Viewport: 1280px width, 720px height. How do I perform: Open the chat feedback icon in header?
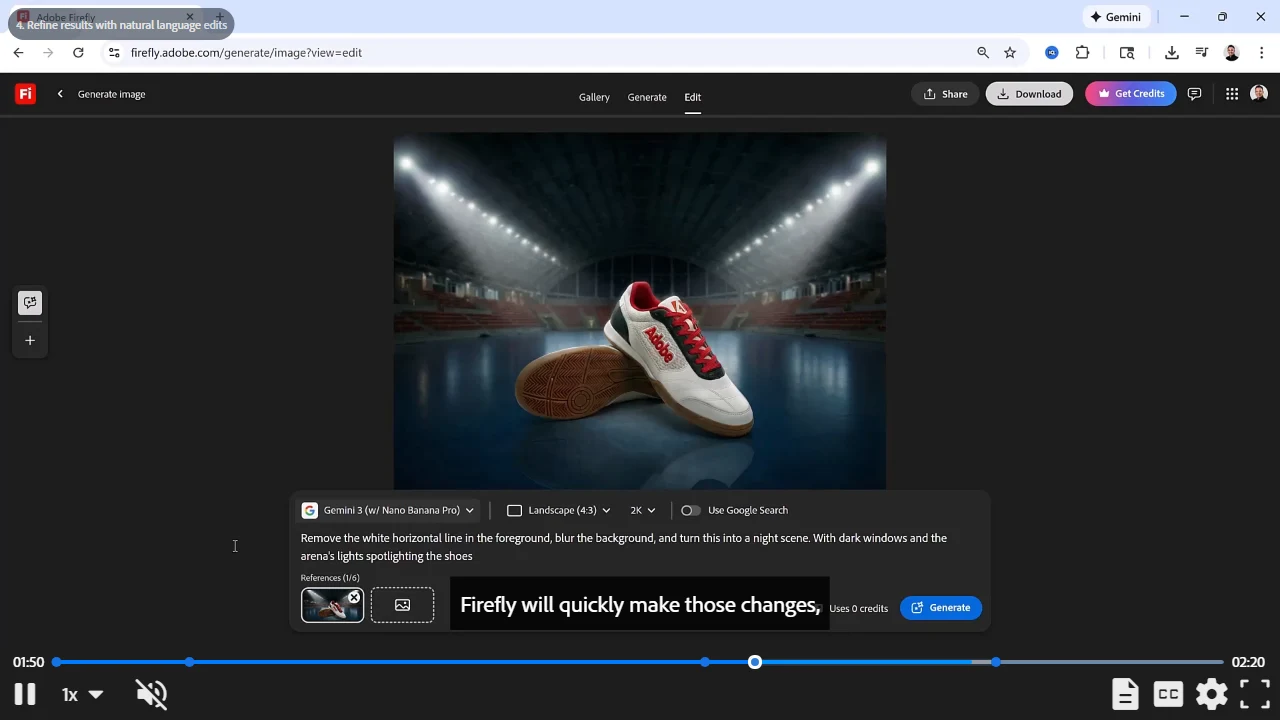coord(1194,94)
